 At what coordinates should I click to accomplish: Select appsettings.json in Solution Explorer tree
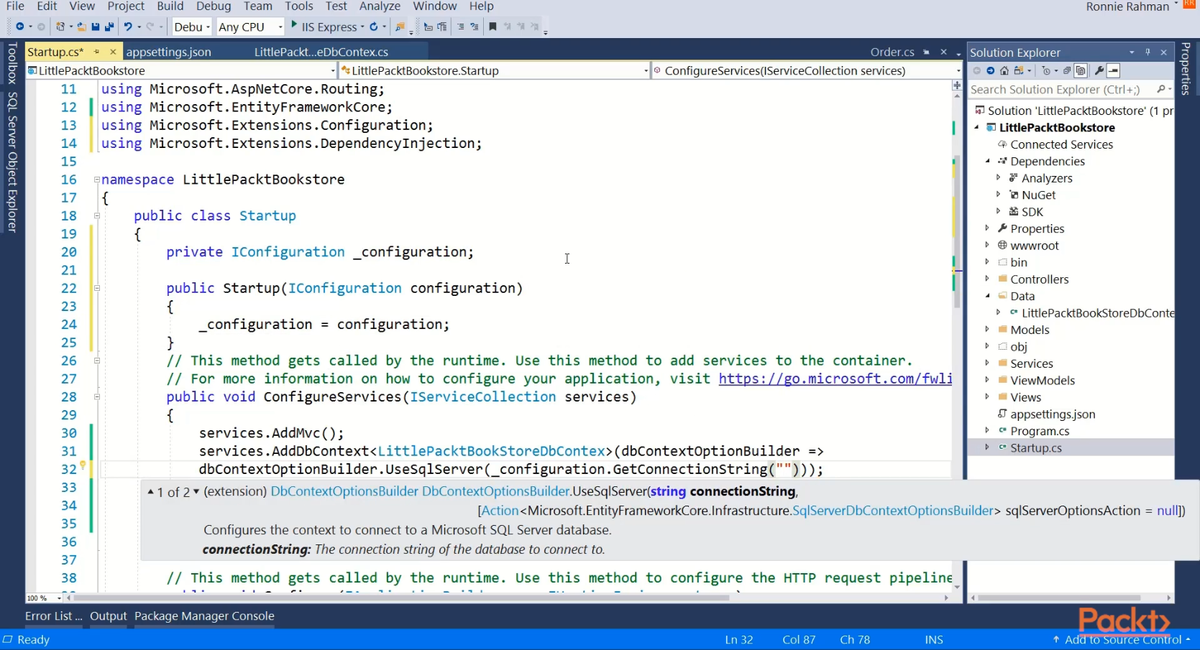click(1053, 414)
